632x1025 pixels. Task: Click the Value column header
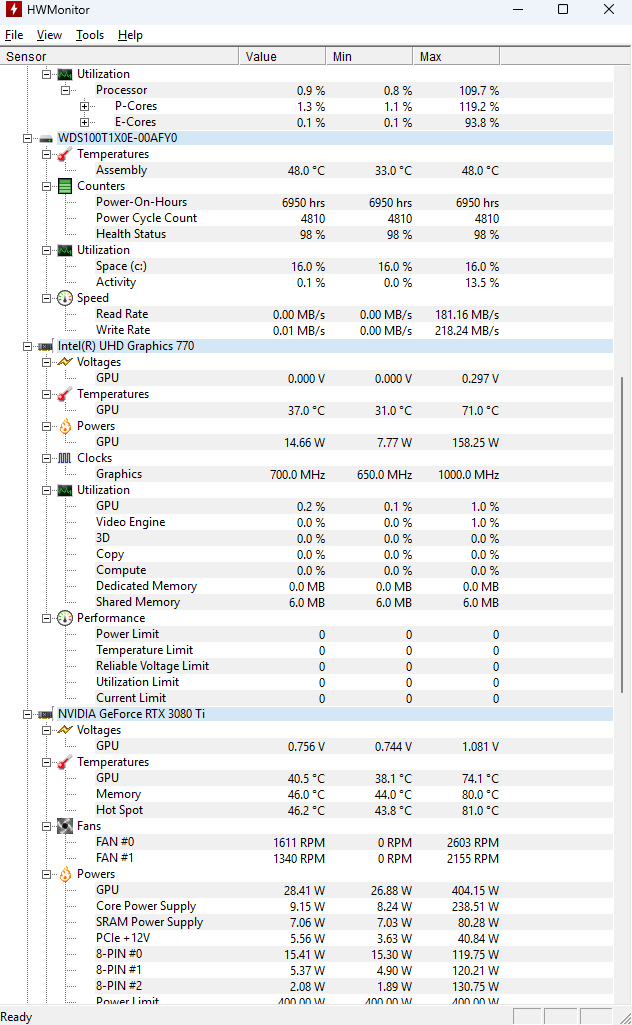pyautogui.click(x=282, y=57)
